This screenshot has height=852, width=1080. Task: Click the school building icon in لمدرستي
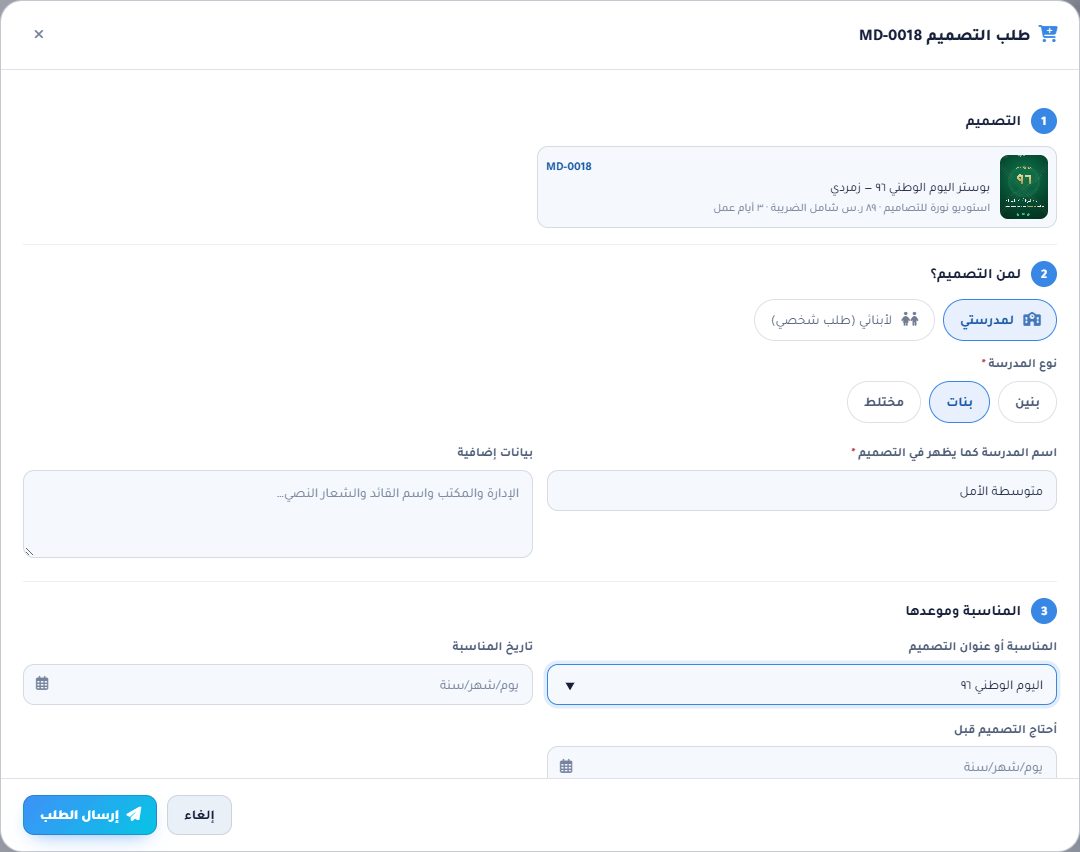point(1032,319)
